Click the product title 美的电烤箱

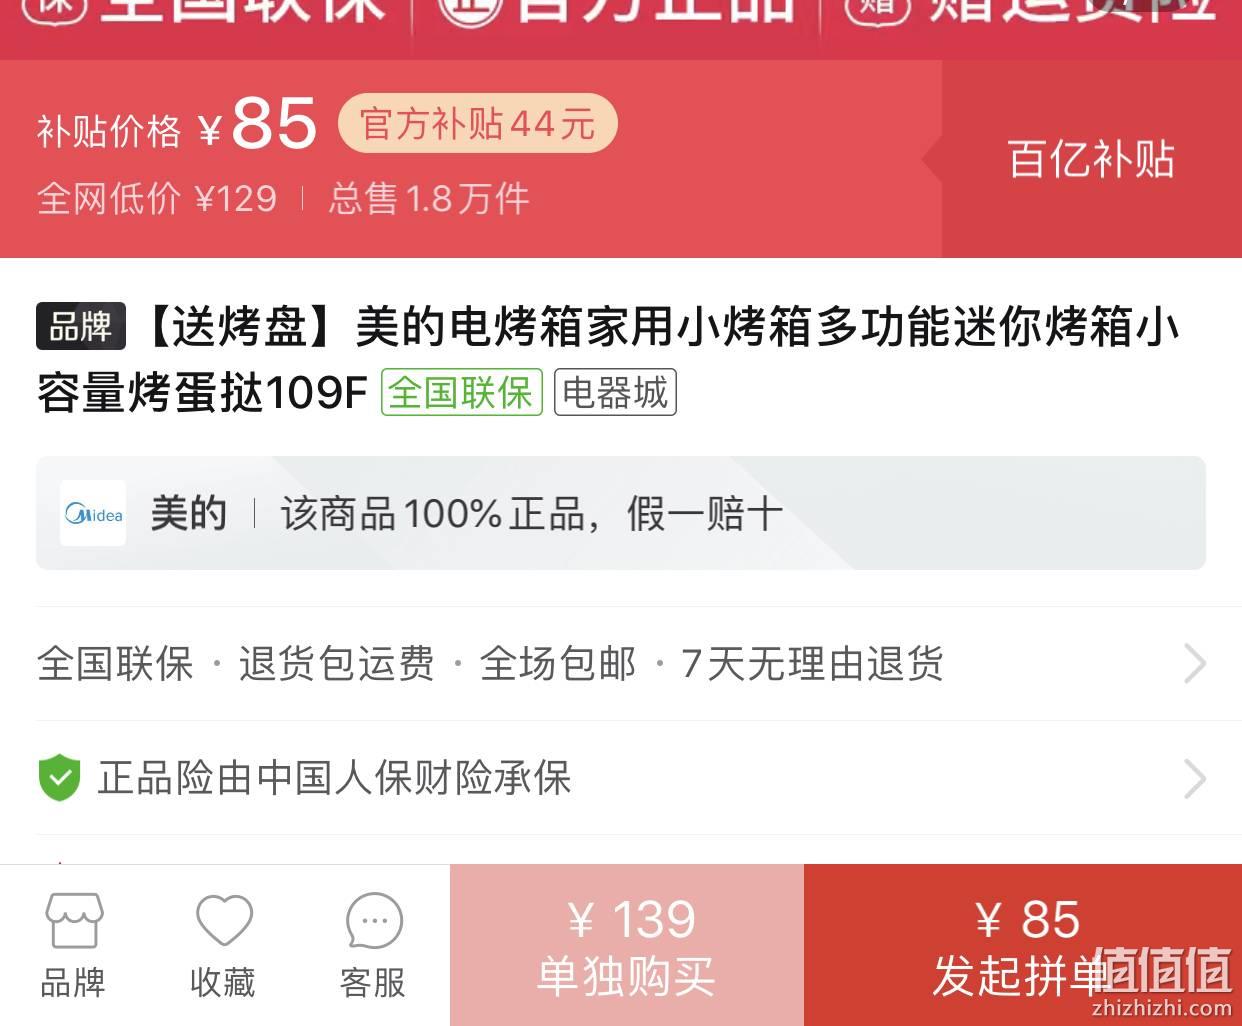pos(608,359)
